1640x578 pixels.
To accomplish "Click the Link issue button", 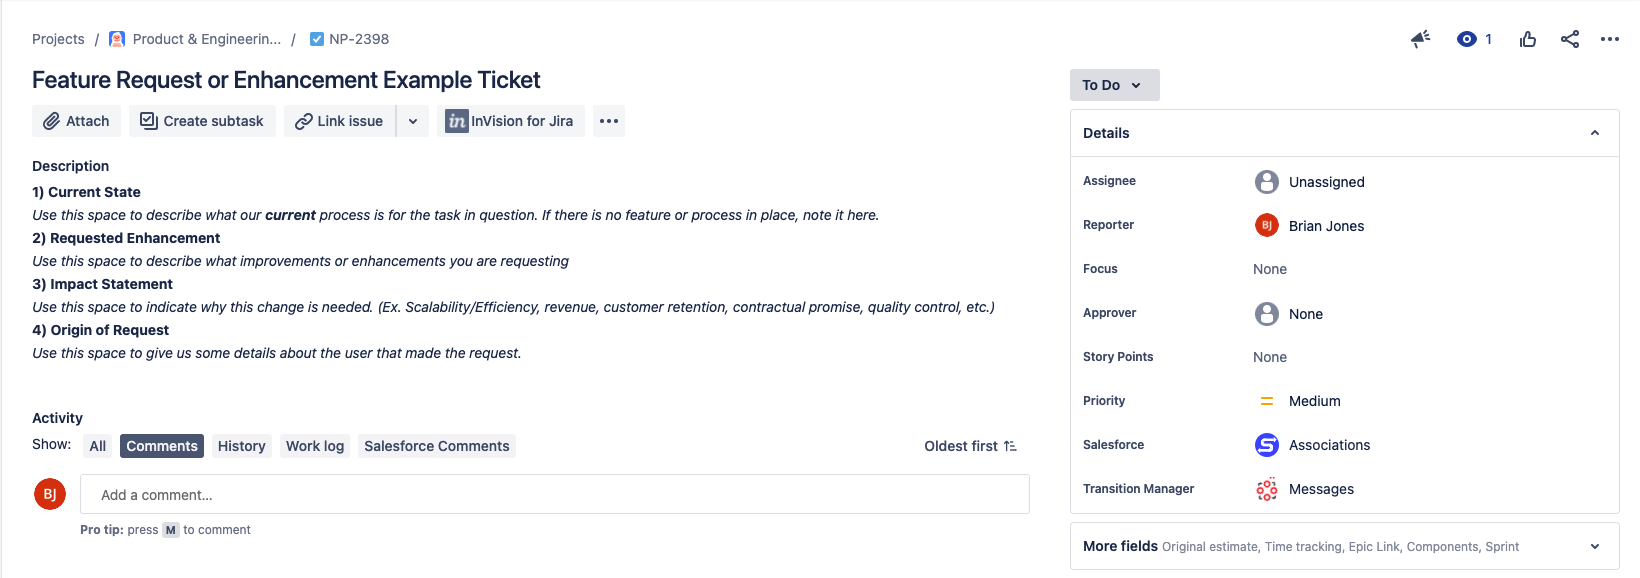I will pyautogui.click(x=340, y=121).
